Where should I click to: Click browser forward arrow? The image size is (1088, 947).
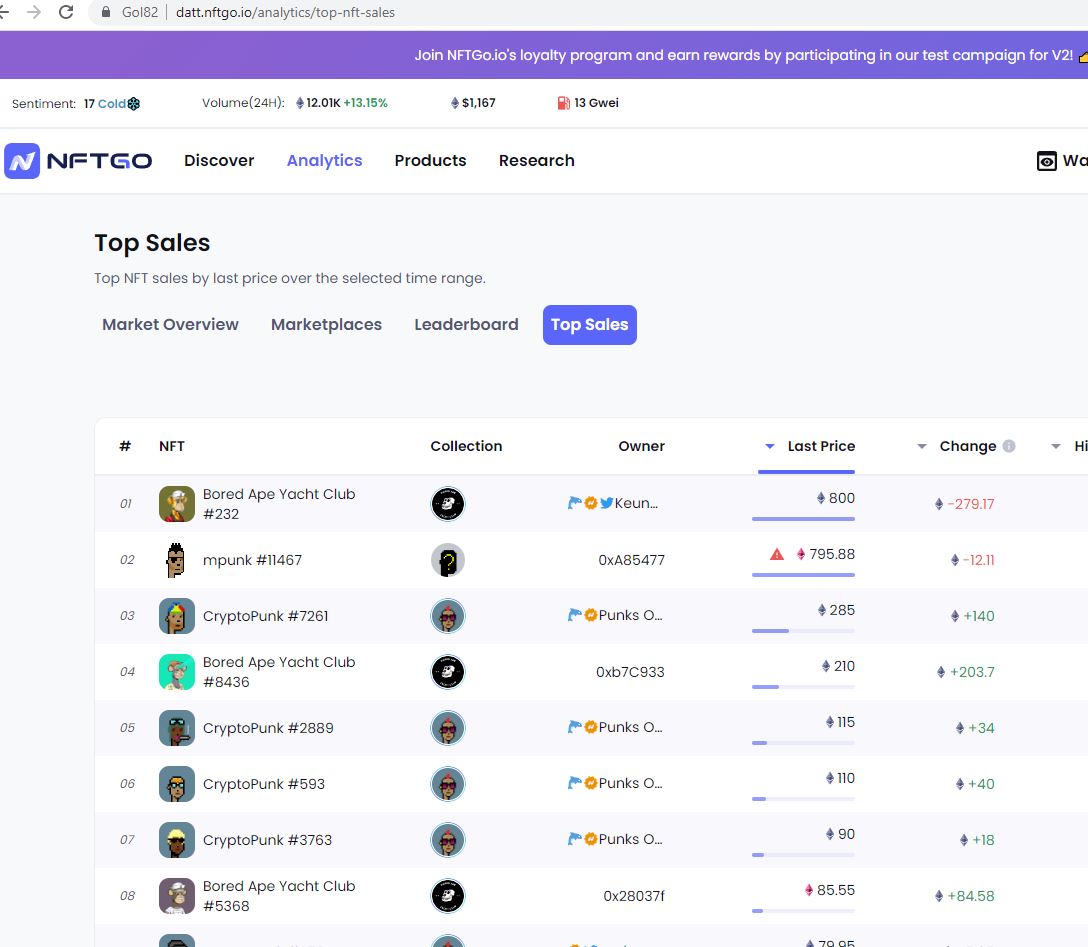coord(34,12)
